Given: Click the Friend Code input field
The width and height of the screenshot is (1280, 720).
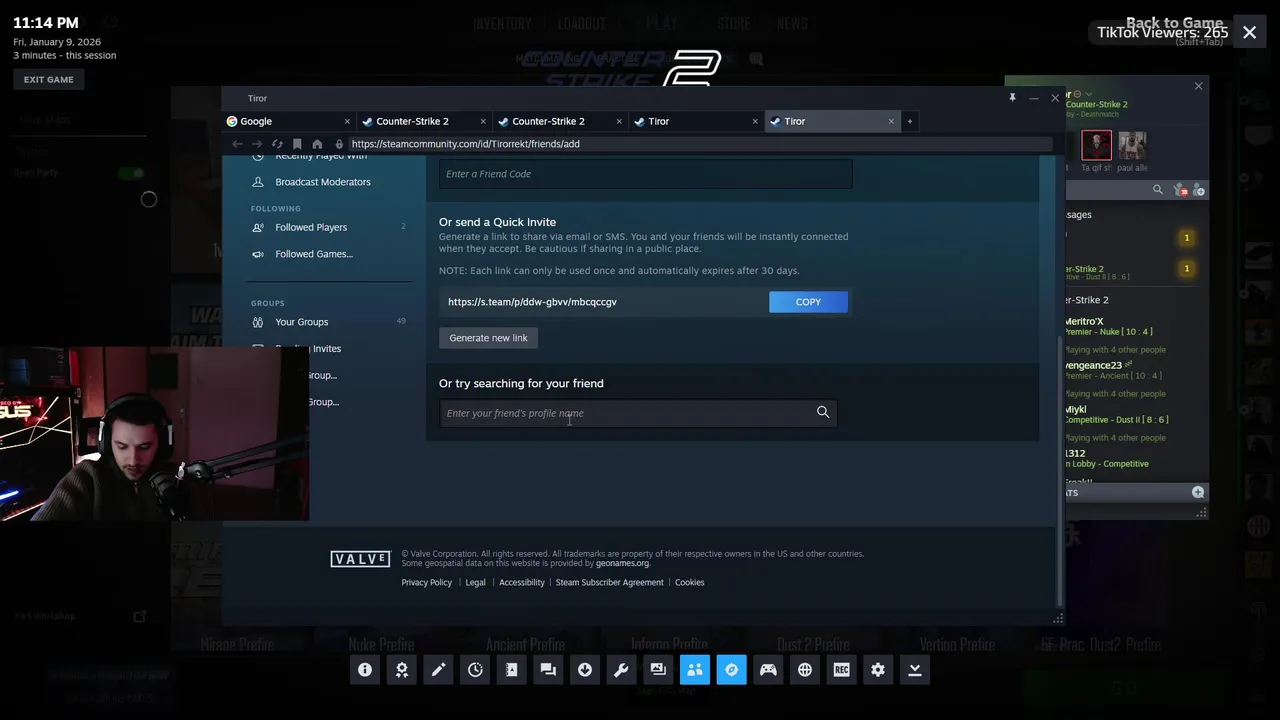Looking at the screenshot, I should click(x=645, y=174).
